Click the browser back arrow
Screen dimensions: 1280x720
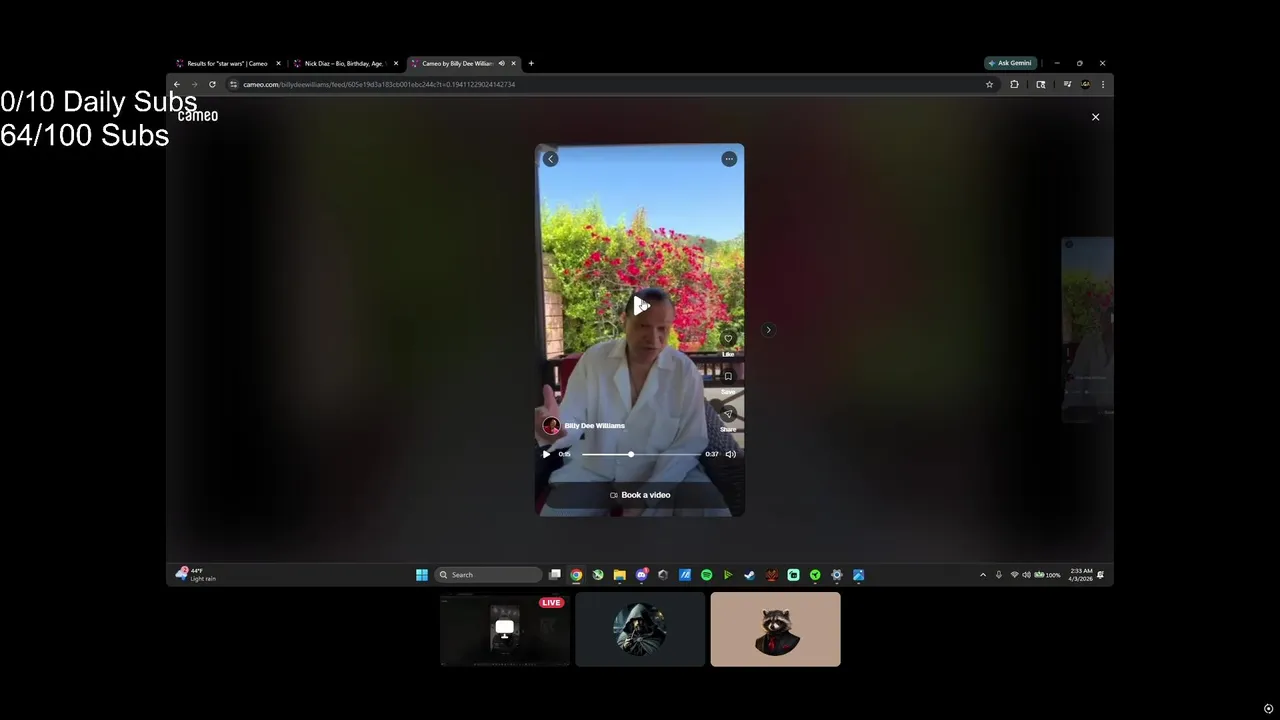tap(177, 85)
